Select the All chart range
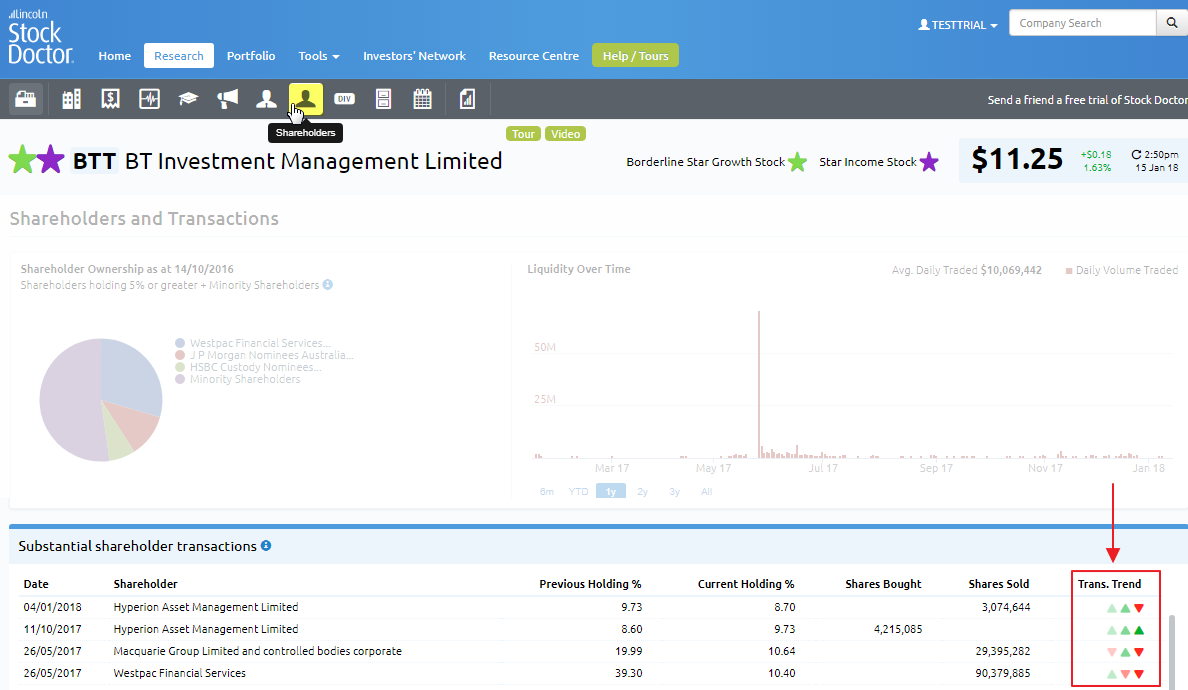The width and height of the screenshot is (1188, 690). 706,492
